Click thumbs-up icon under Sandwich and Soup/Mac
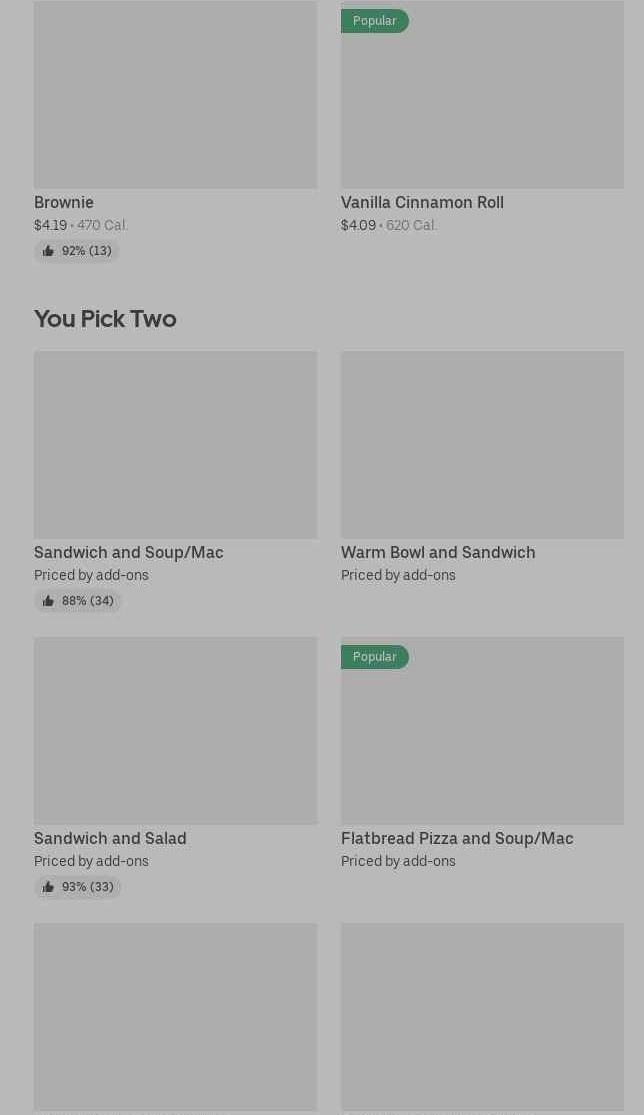The image size is (644, 1115). tap(48, 601)
